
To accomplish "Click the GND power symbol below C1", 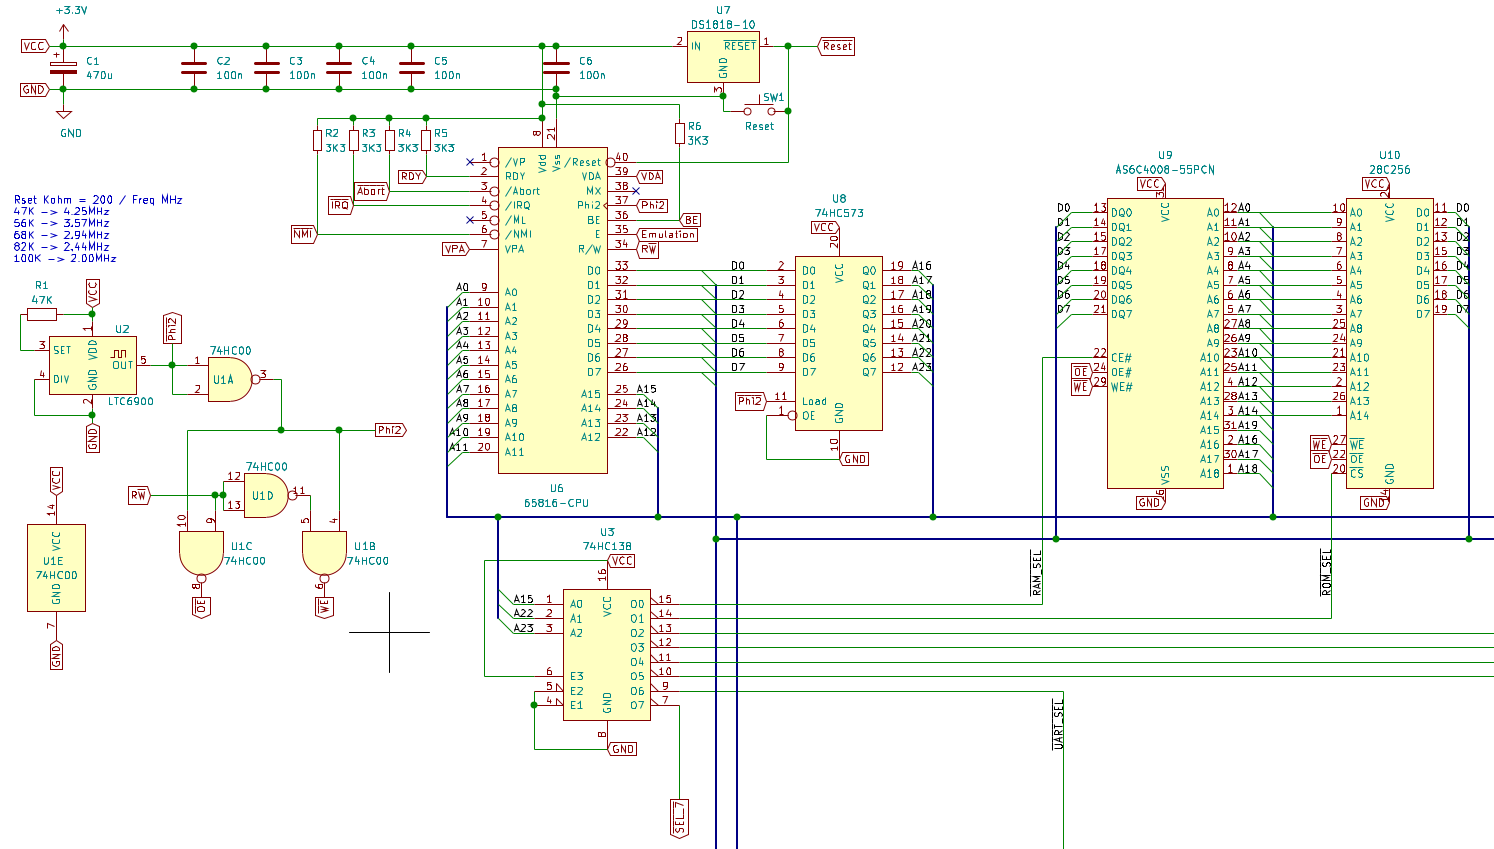I will [x=63, y=115].
